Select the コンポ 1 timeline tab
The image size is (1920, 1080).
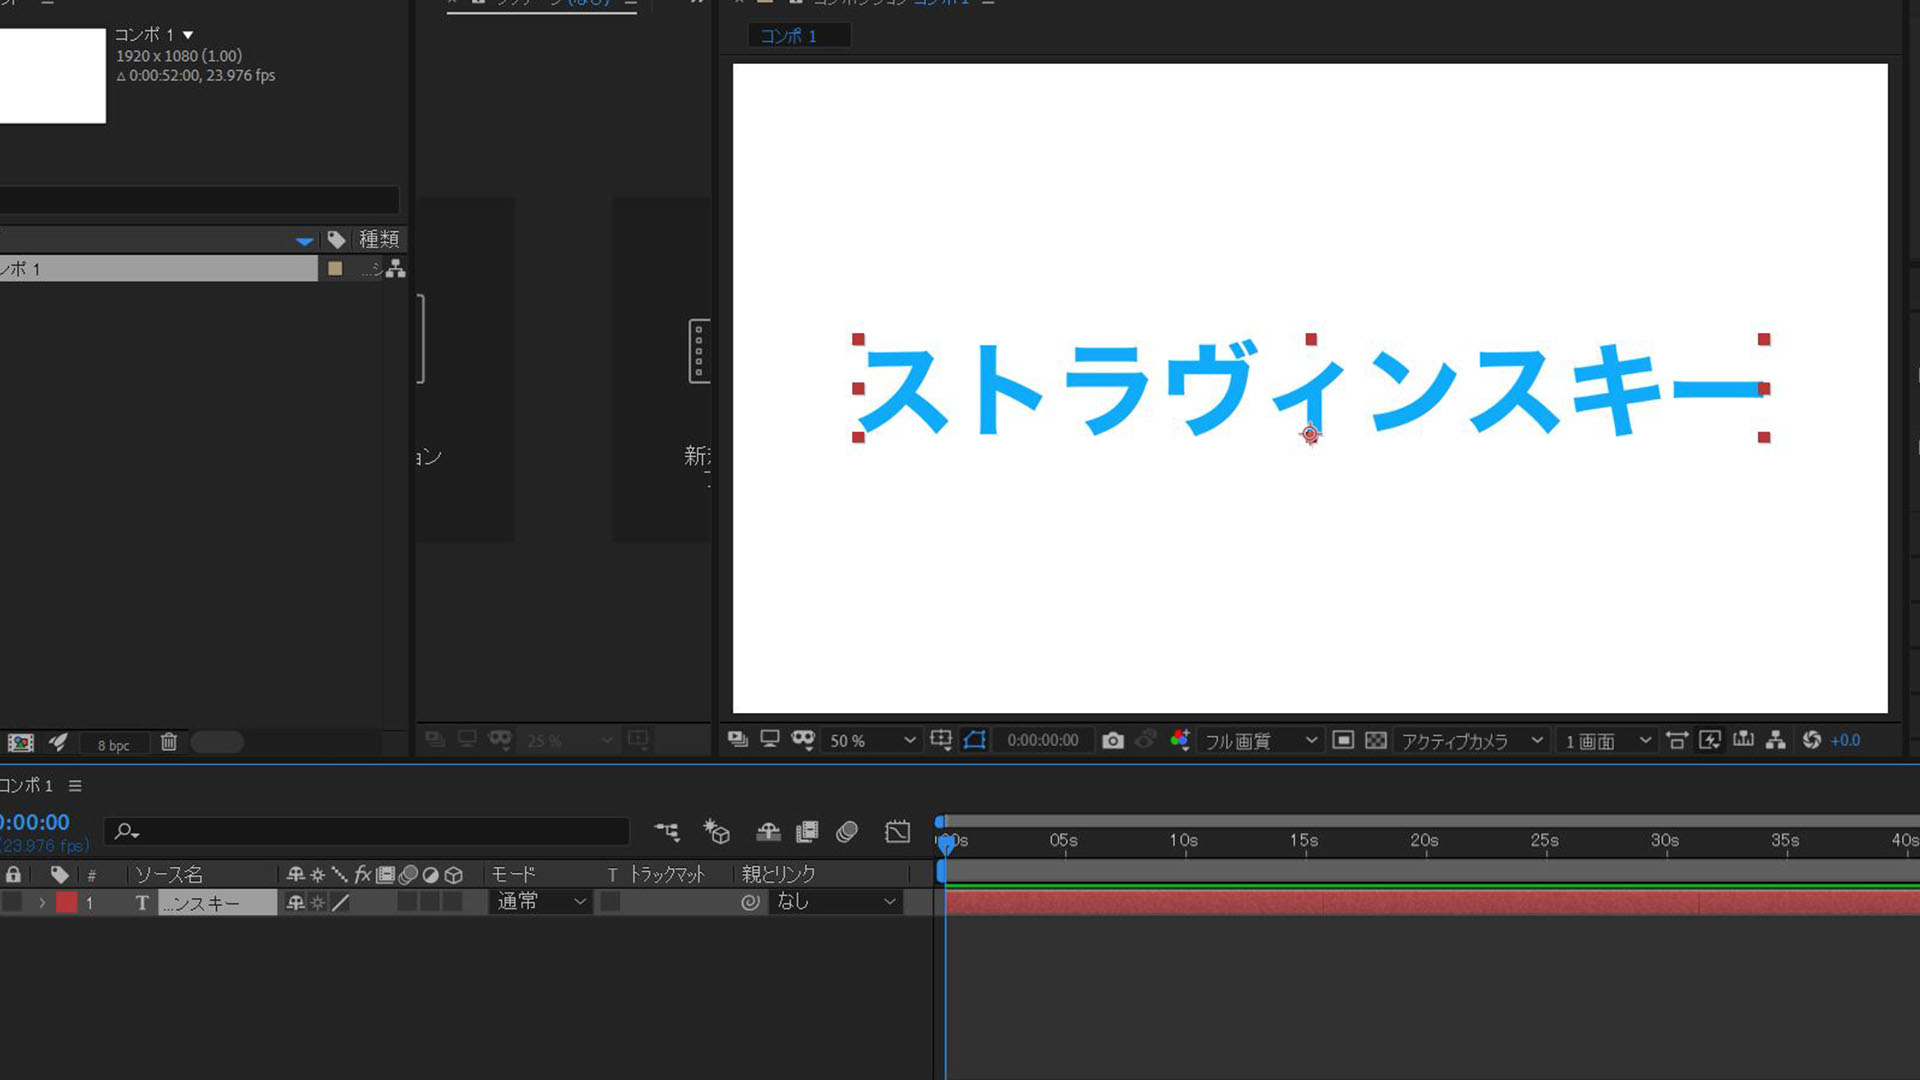tap(27, 786)
